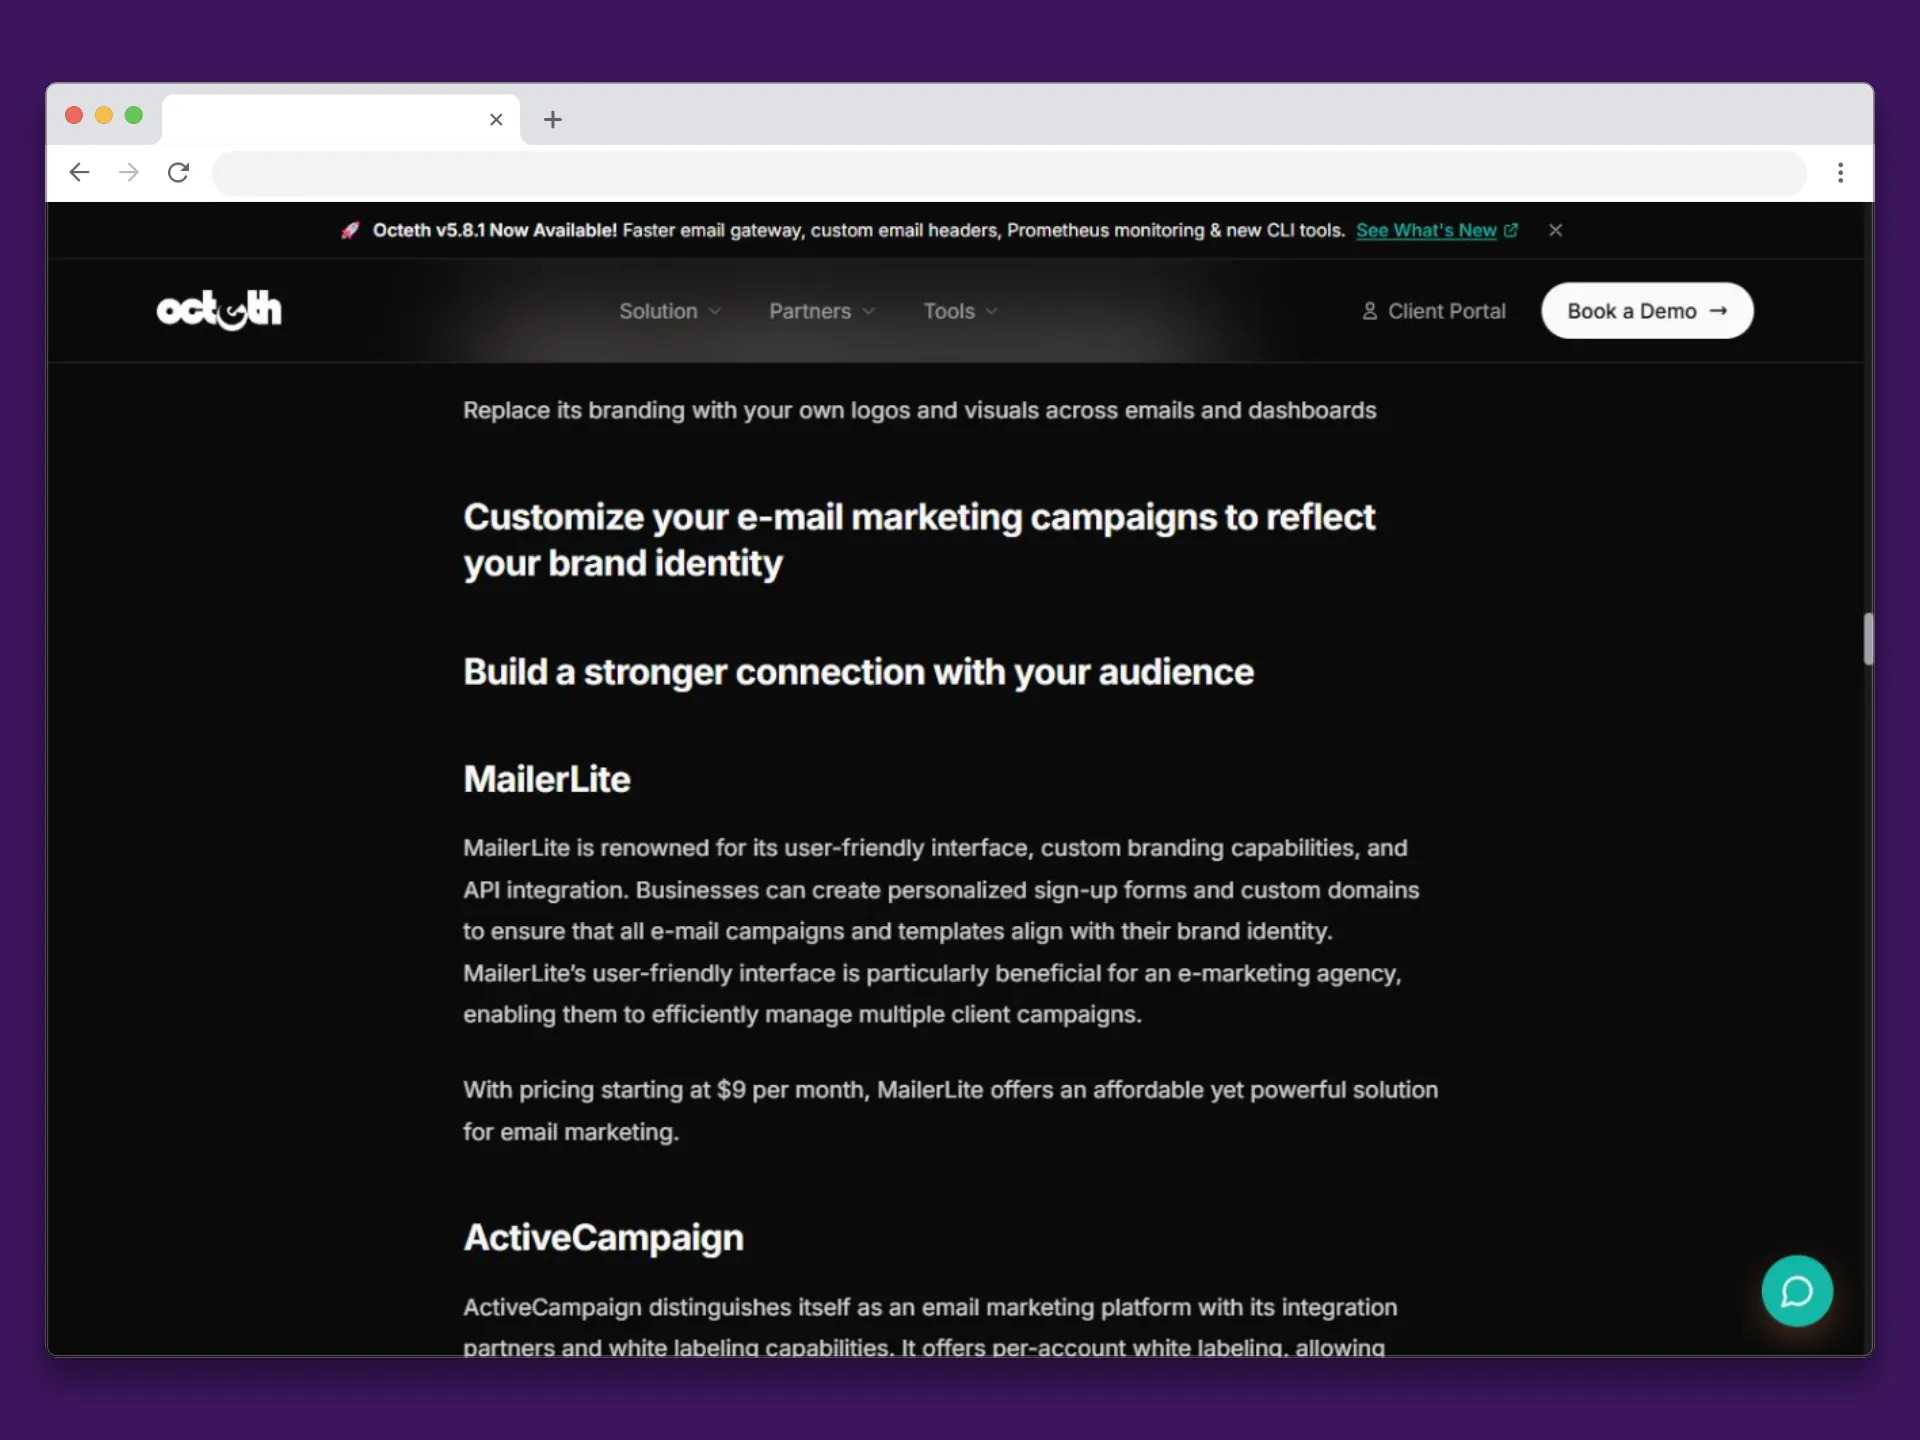
Task: Click the Replace its branding sentence
Action: click(919, 410)
